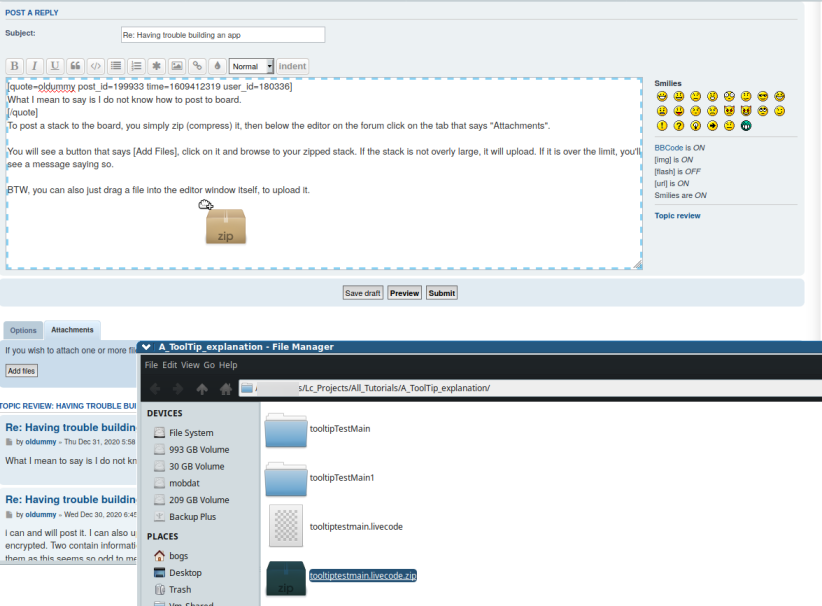The height and width of the screenshot is (606, 822).
Task: Submit the reply with the Submit button
Action: click(x=442, y=293)
